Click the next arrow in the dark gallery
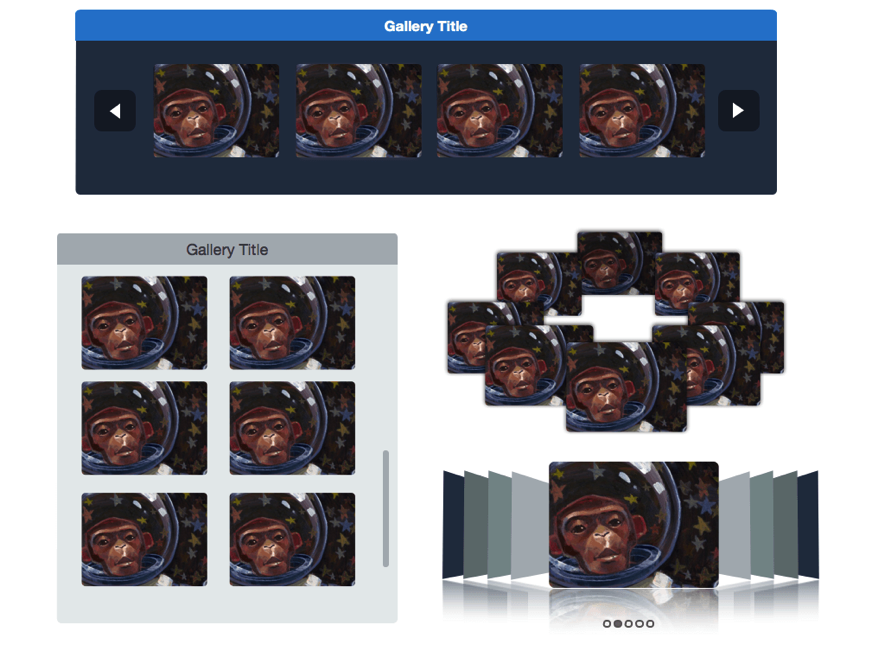Image resolution: width=885 pixels, height=664 pixels. pos(738,111)
